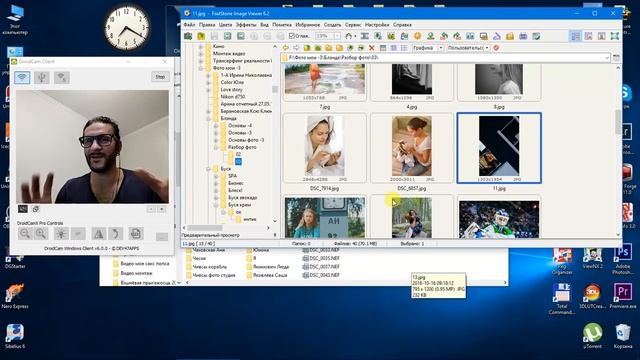The image size is (640, 360).
Task: Click the hand pan tool icon
Action: 349,36
